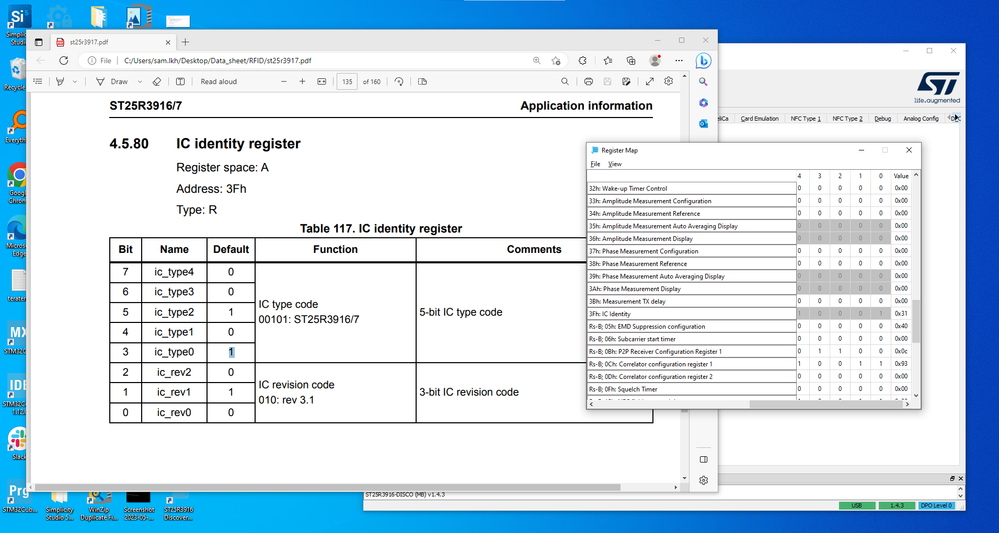Add this page to favorites
Image resolution: width=999 pixels, height=533 pixels.
556,60
